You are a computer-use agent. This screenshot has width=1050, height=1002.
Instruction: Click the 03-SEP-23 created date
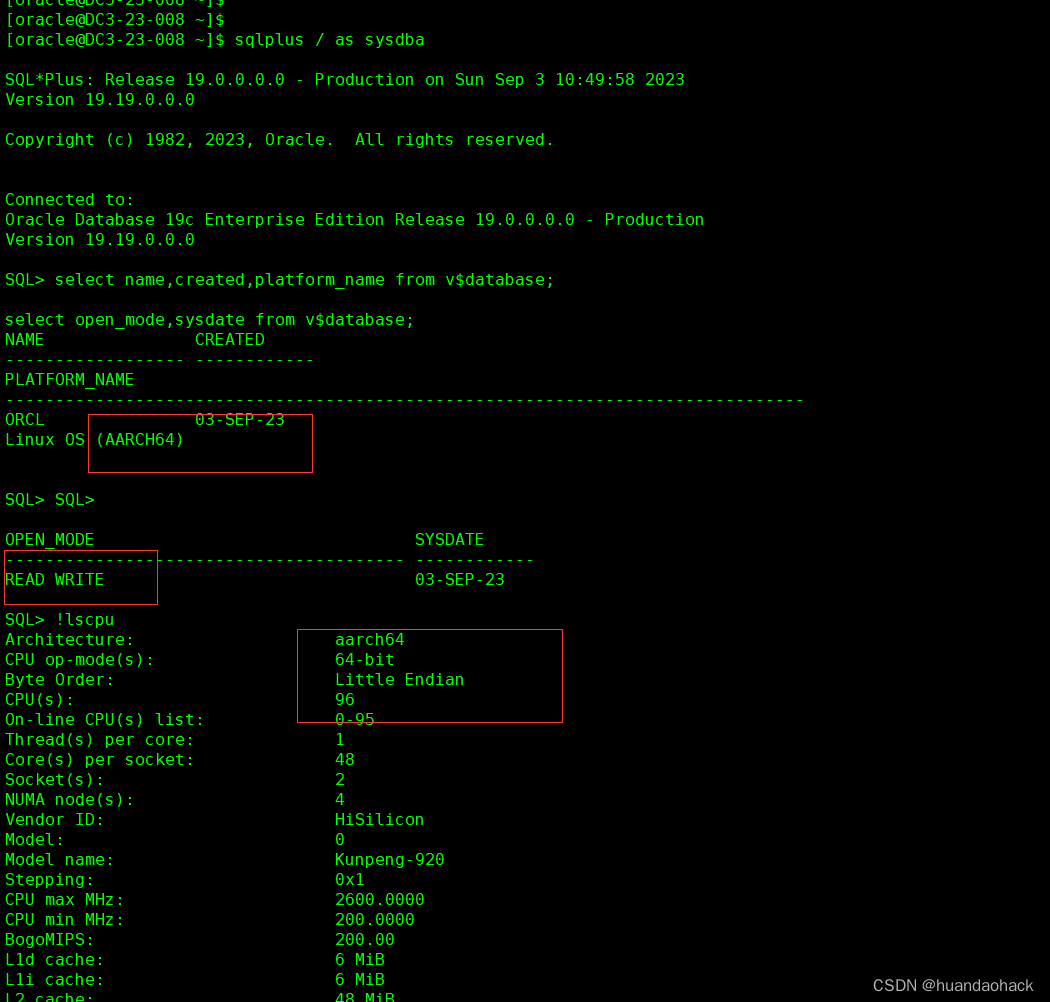pos(240,419)
